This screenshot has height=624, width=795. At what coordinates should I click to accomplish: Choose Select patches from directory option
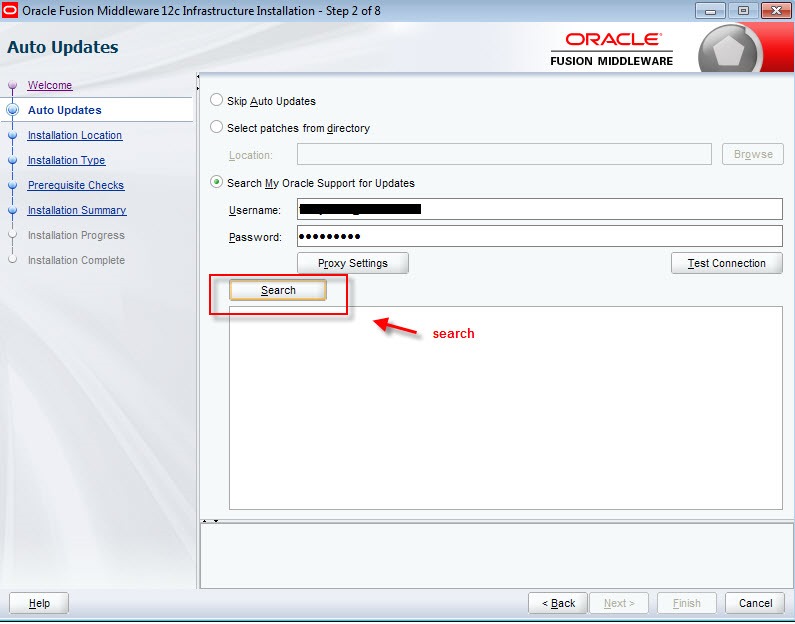tap(216, 127)
